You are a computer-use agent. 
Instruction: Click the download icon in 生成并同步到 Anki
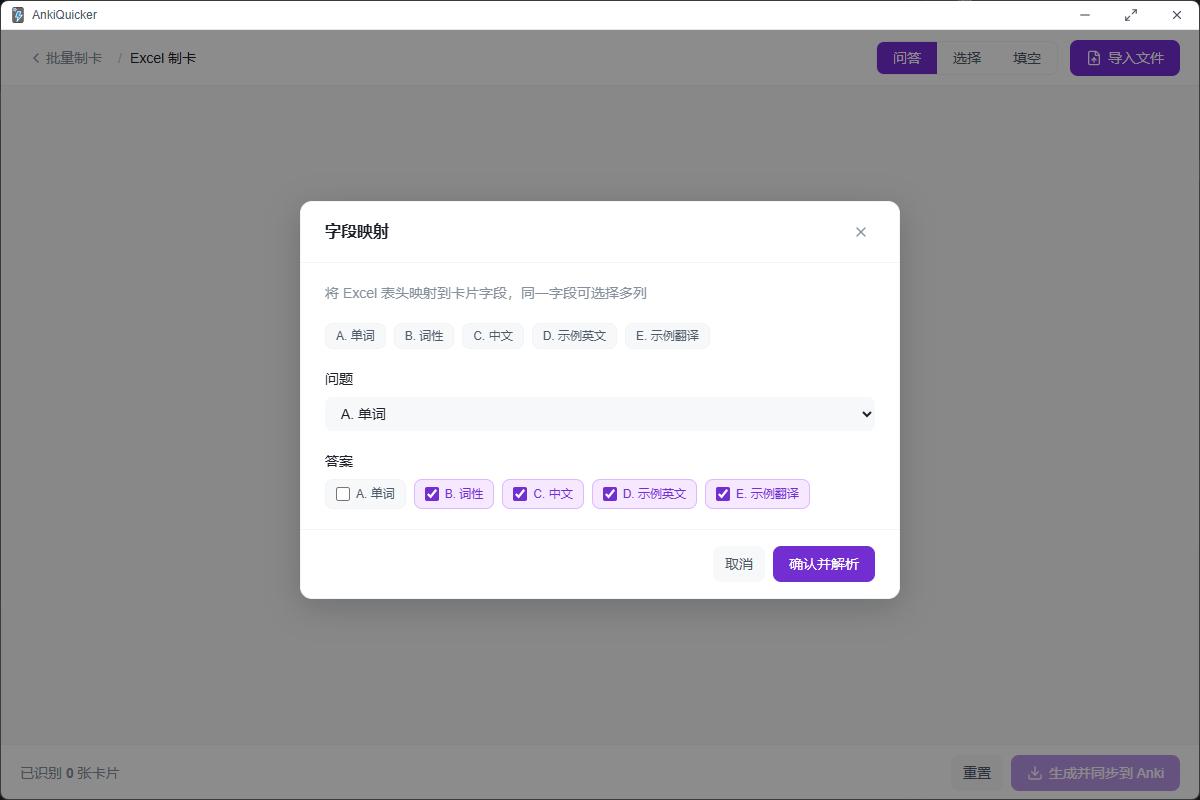pos(1035,773)
